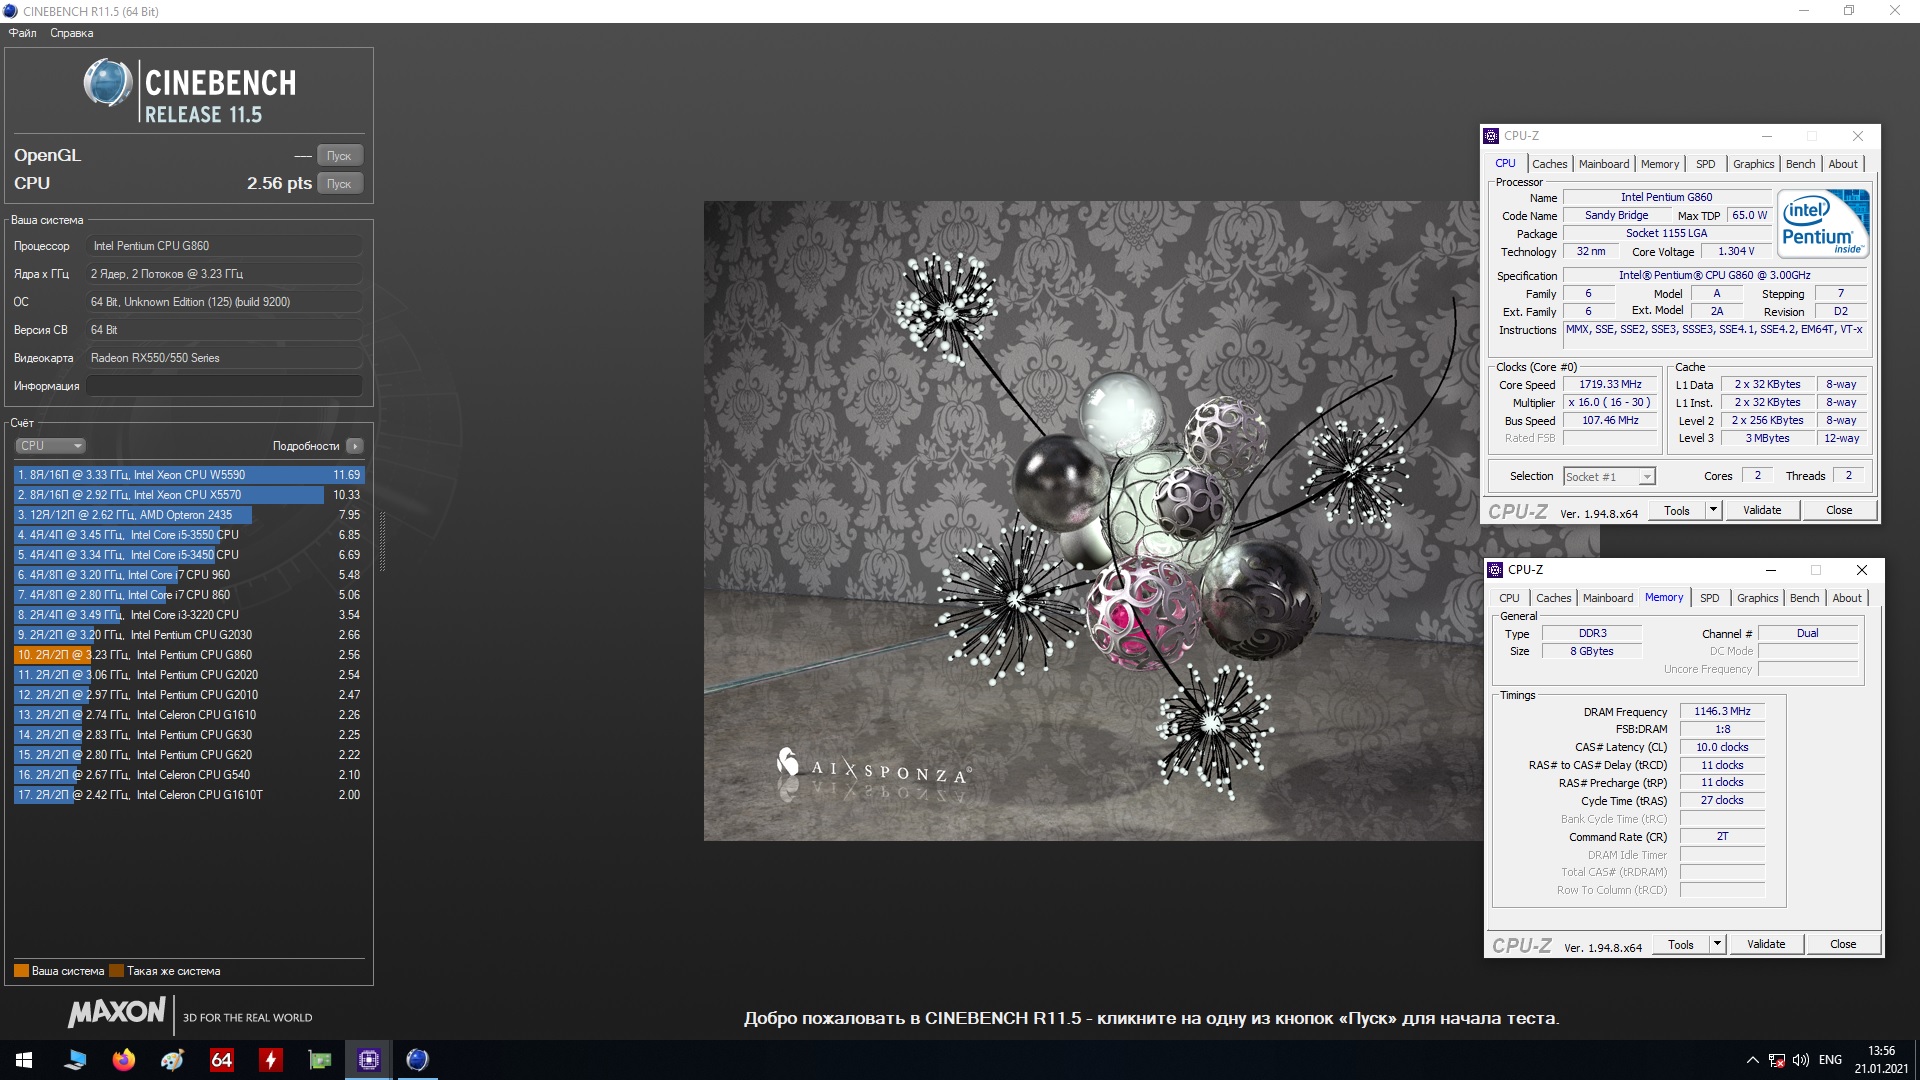Screen dimensions: 1920x1080
Task: Click DRAM Frequency value 1146.3 MHz
Action: 1722,711
